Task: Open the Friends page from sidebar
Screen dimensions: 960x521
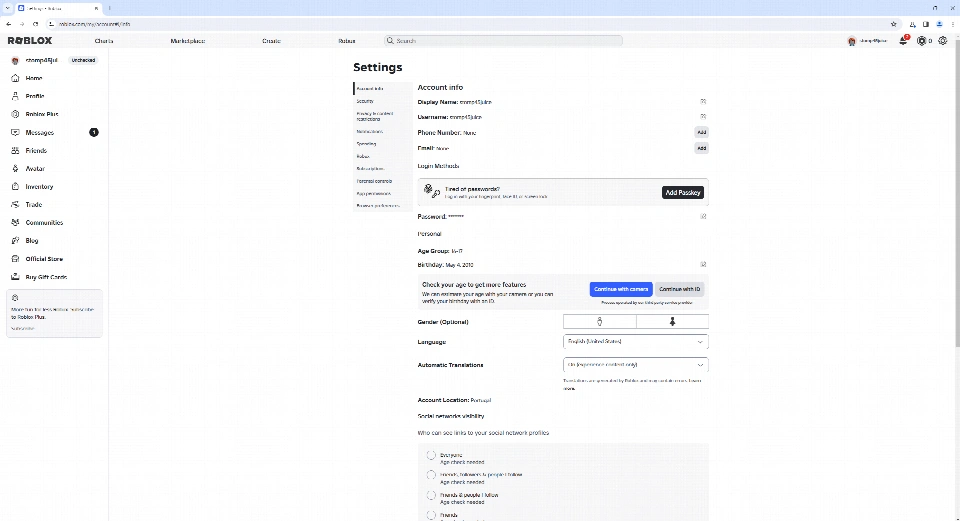Action: pos(36,151)
